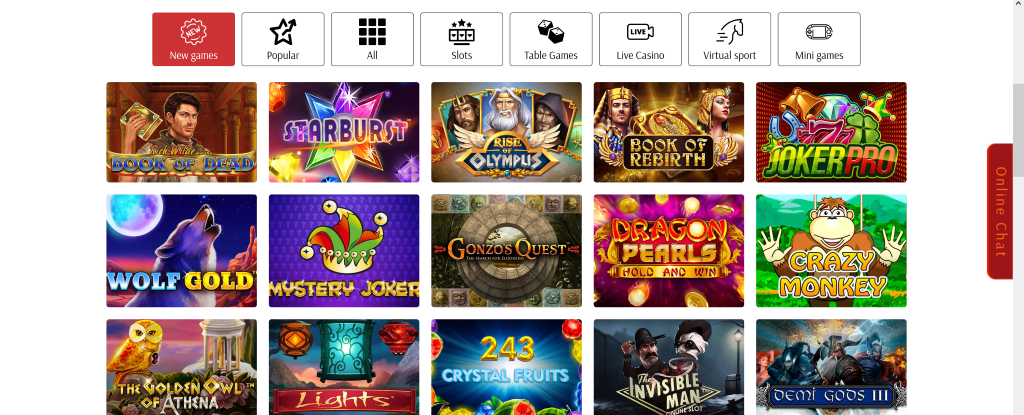Show All games grid icon
This screenshot has height=415, width=1024.
tap(372, 31)
